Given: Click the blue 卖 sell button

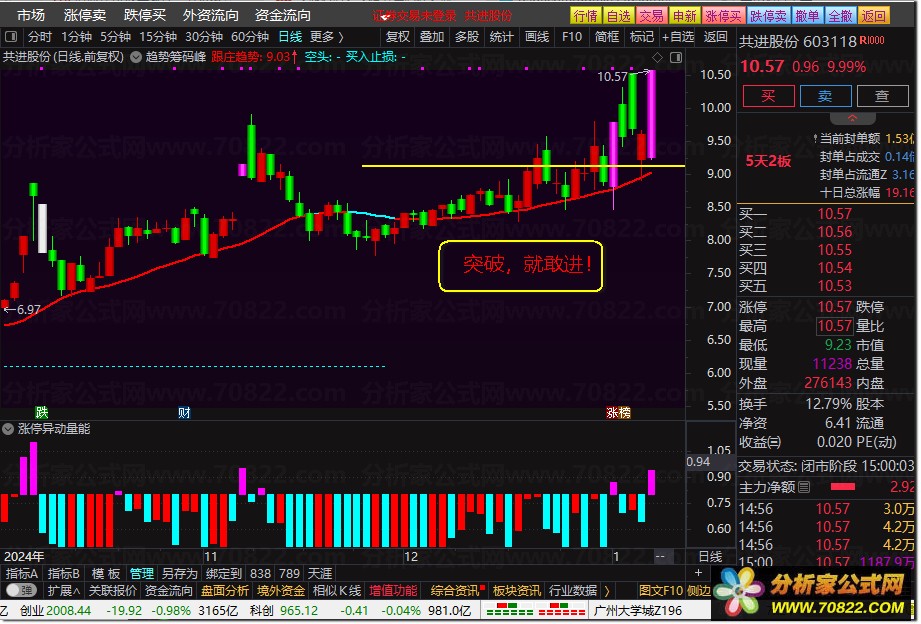Looking at the screenshot, I should coord(825,96).
